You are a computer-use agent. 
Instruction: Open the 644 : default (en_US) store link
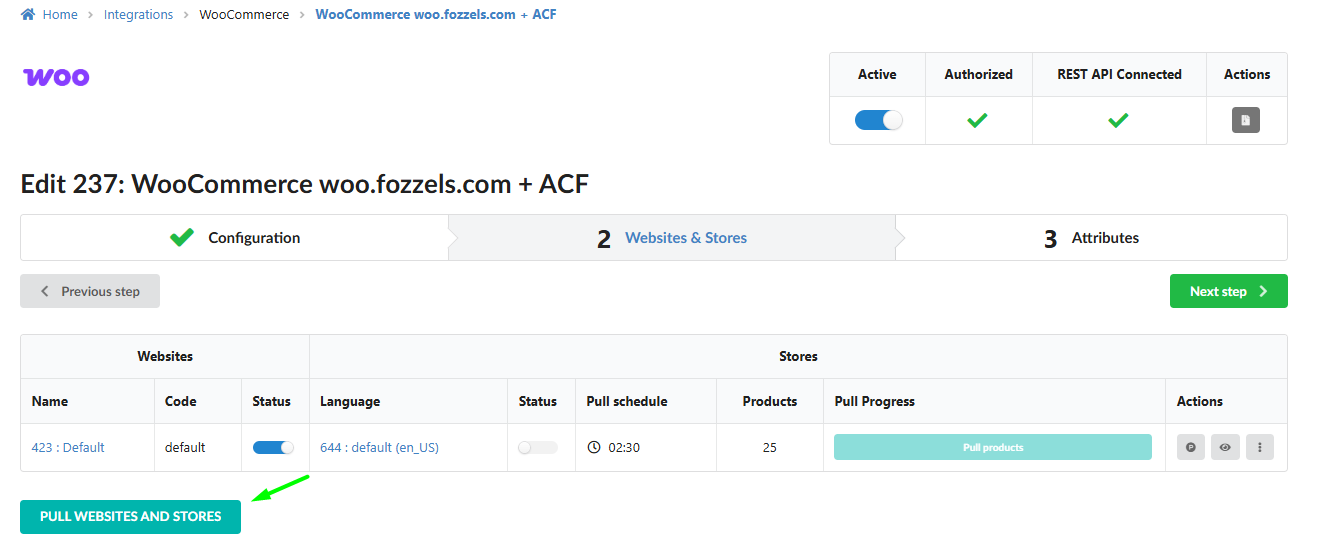pyautogui.click(x=379, y=447)
